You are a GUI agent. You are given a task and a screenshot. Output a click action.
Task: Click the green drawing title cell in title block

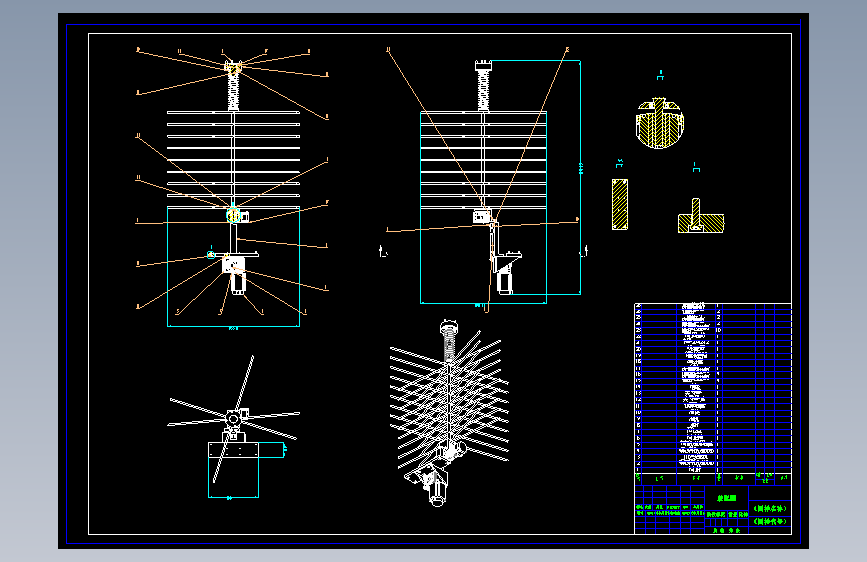(727, 498)
